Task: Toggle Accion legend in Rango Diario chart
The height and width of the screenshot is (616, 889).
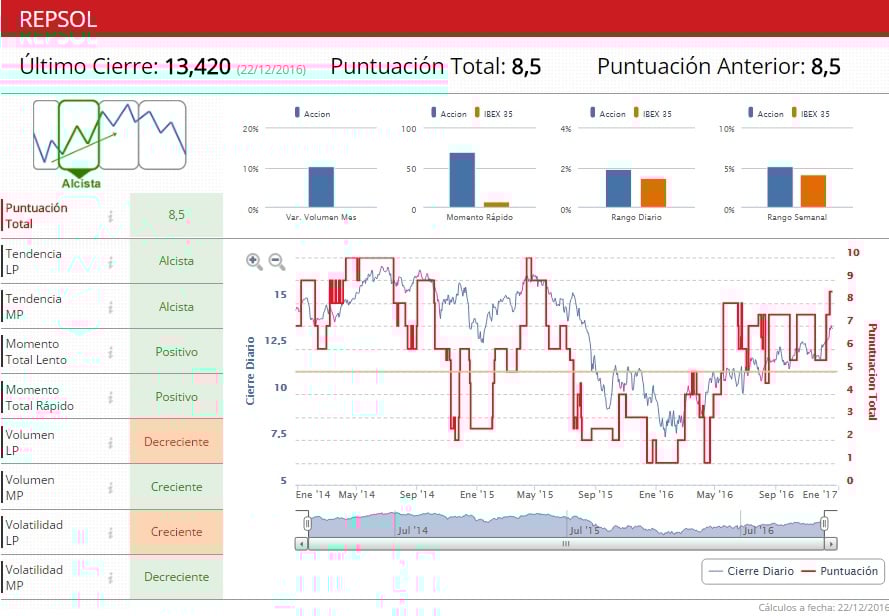Action: (x=608, y=113)
